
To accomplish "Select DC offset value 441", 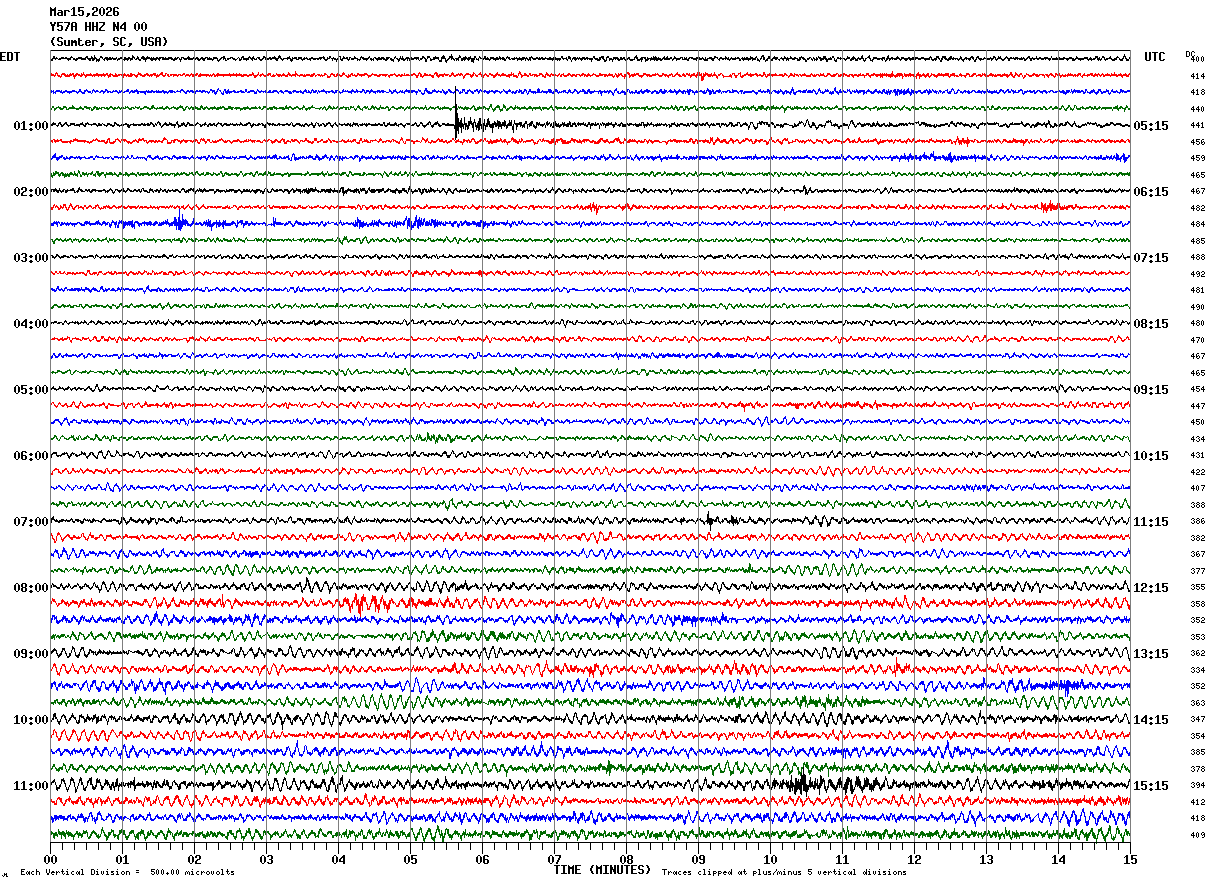I will tap(1197, 126).
